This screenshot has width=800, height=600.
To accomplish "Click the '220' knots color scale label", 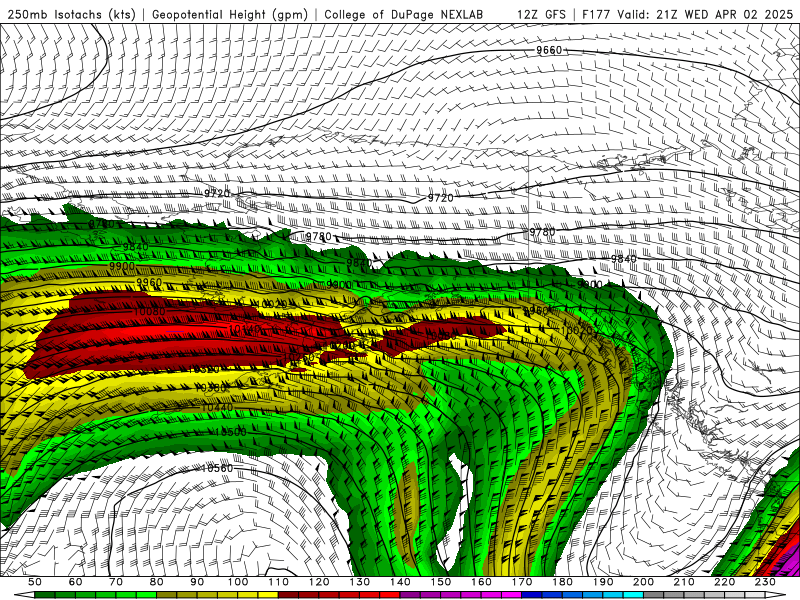I will click(x=724, y=582).
